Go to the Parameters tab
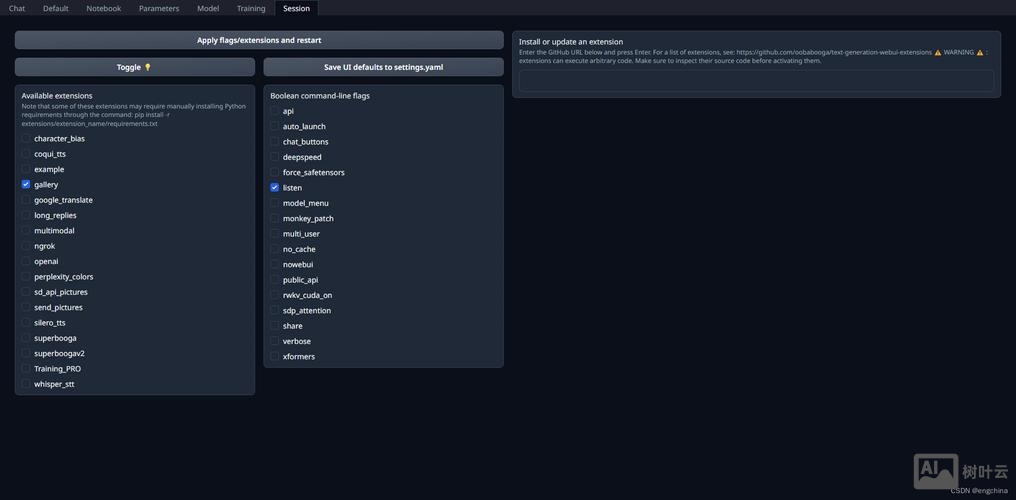This screenshot has height=500, width=1016. (159, 8)
